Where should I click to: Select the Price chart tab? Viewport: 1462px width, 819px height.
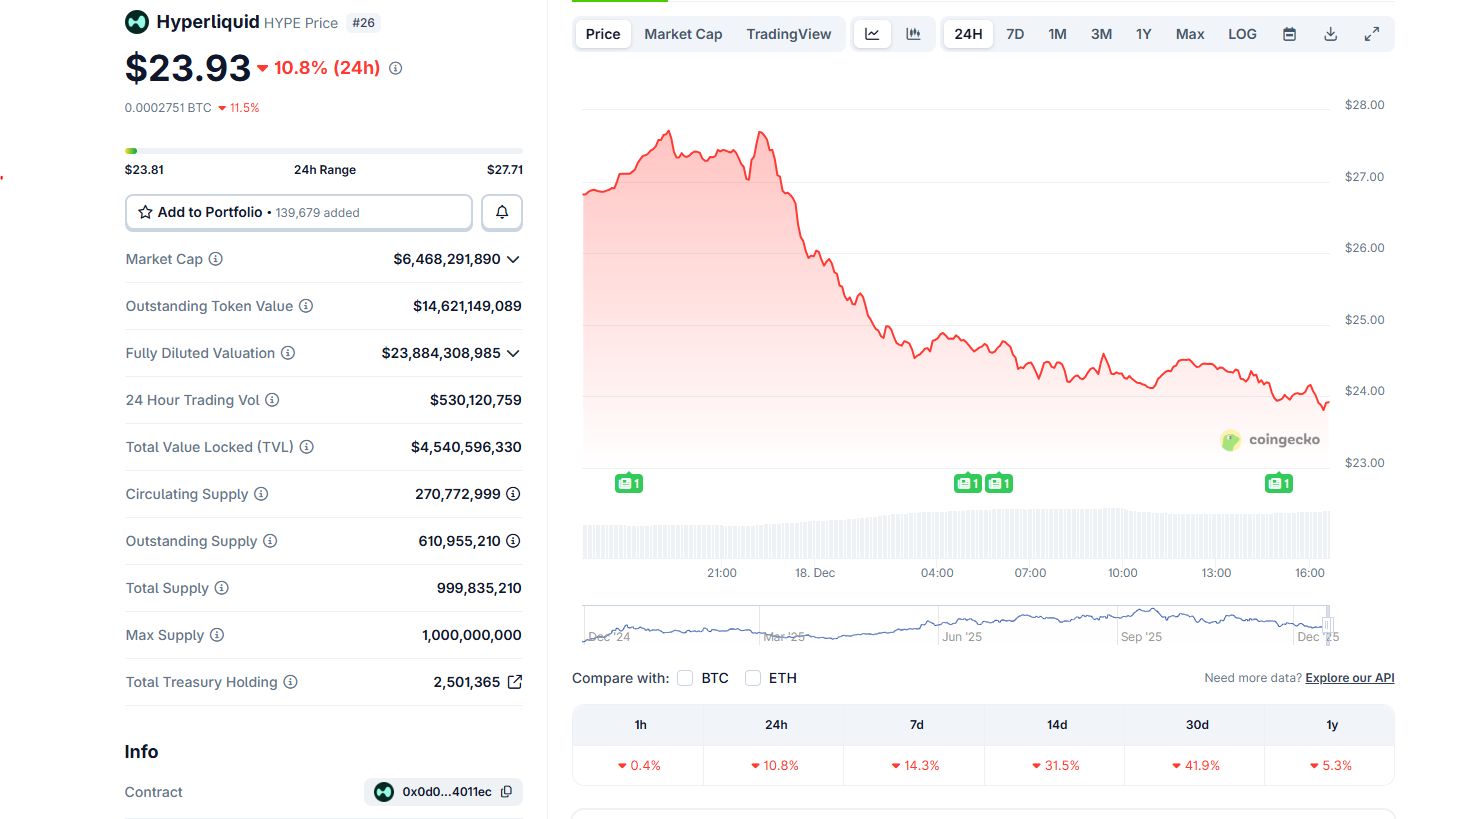tap(603, 34)
